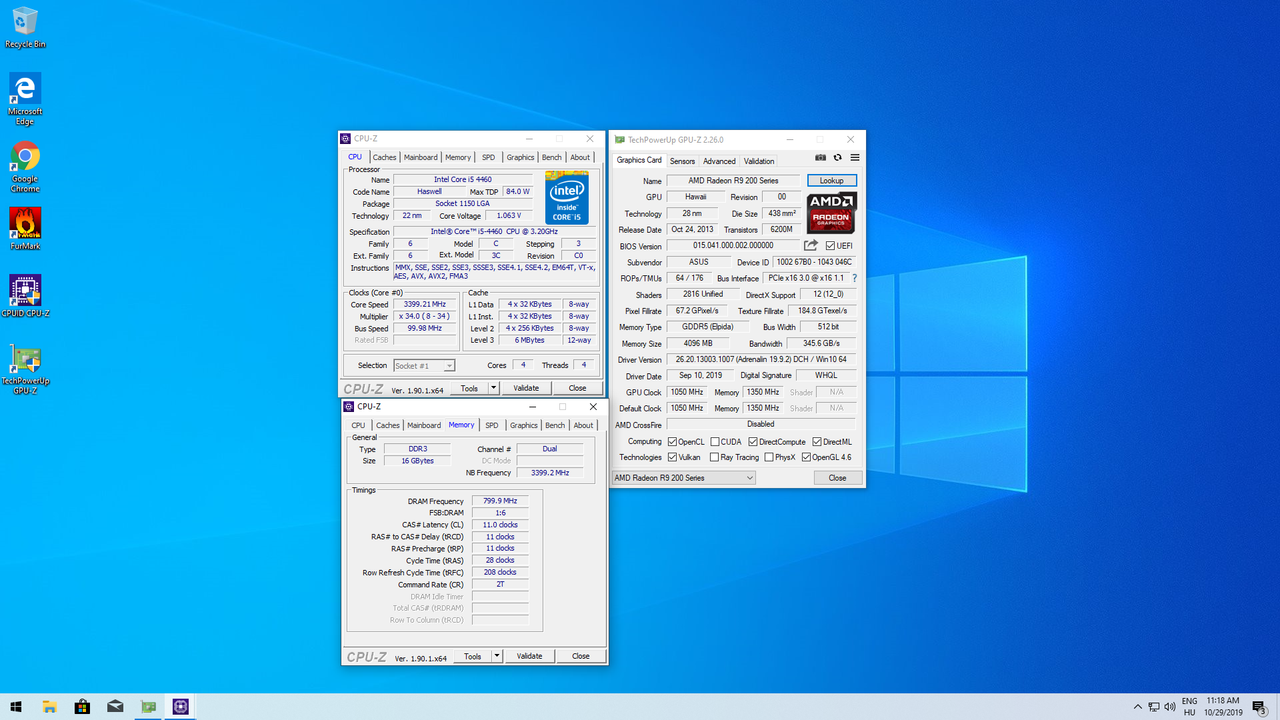
Task: Click the CPU-Z title bar app icon in top window
Action: coord(346,139)
